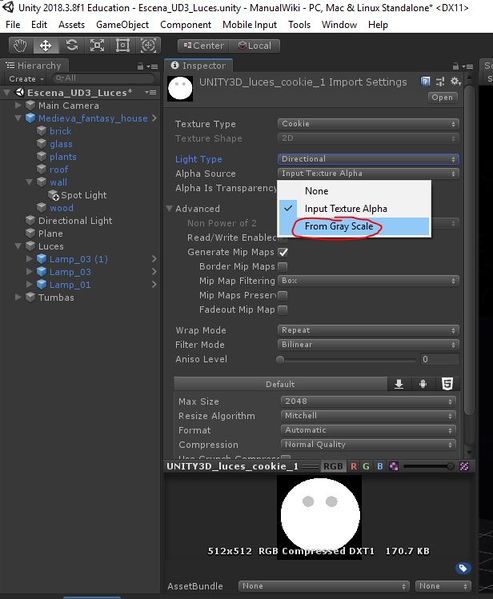Image resolution: width=493 pixels, height=599 pixels.
Task: Toggle the Hierarchy lock icon
Action: (x=141, y=66)
